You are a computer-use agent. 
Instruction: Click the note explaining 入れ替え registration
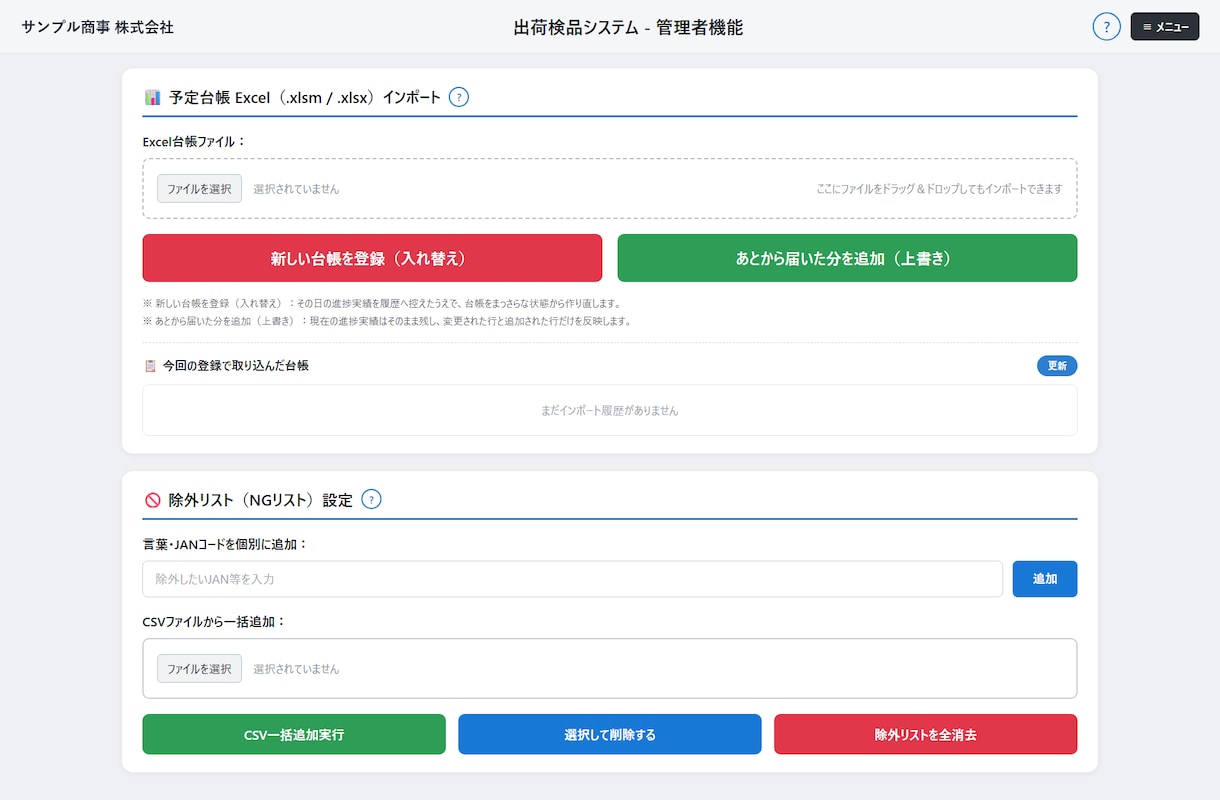pyautogui.click(x=382, y=303)
